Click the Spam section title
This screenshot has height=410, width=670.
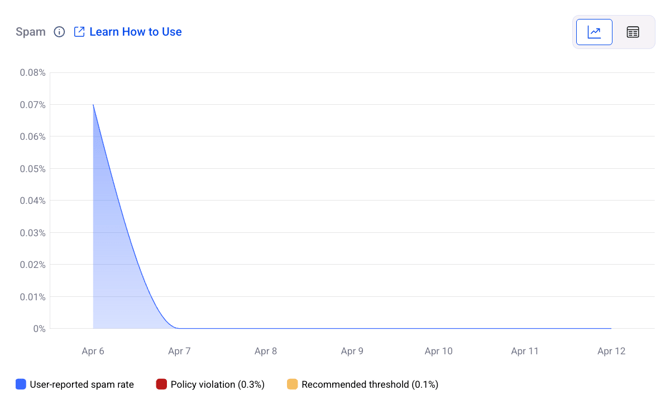(31, 32)
